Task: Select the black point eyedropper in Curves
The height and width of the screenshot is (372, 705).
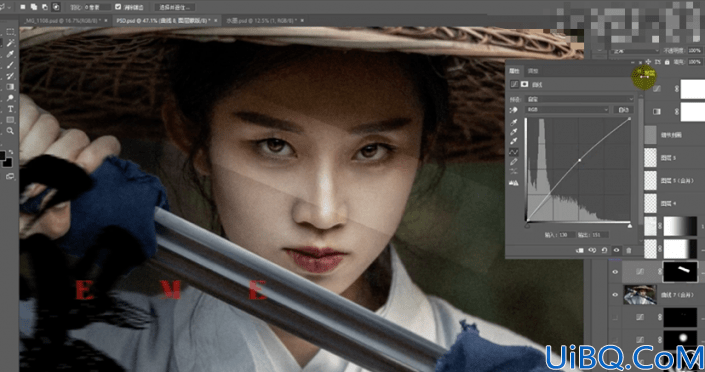Action: [x=513, y=122]
